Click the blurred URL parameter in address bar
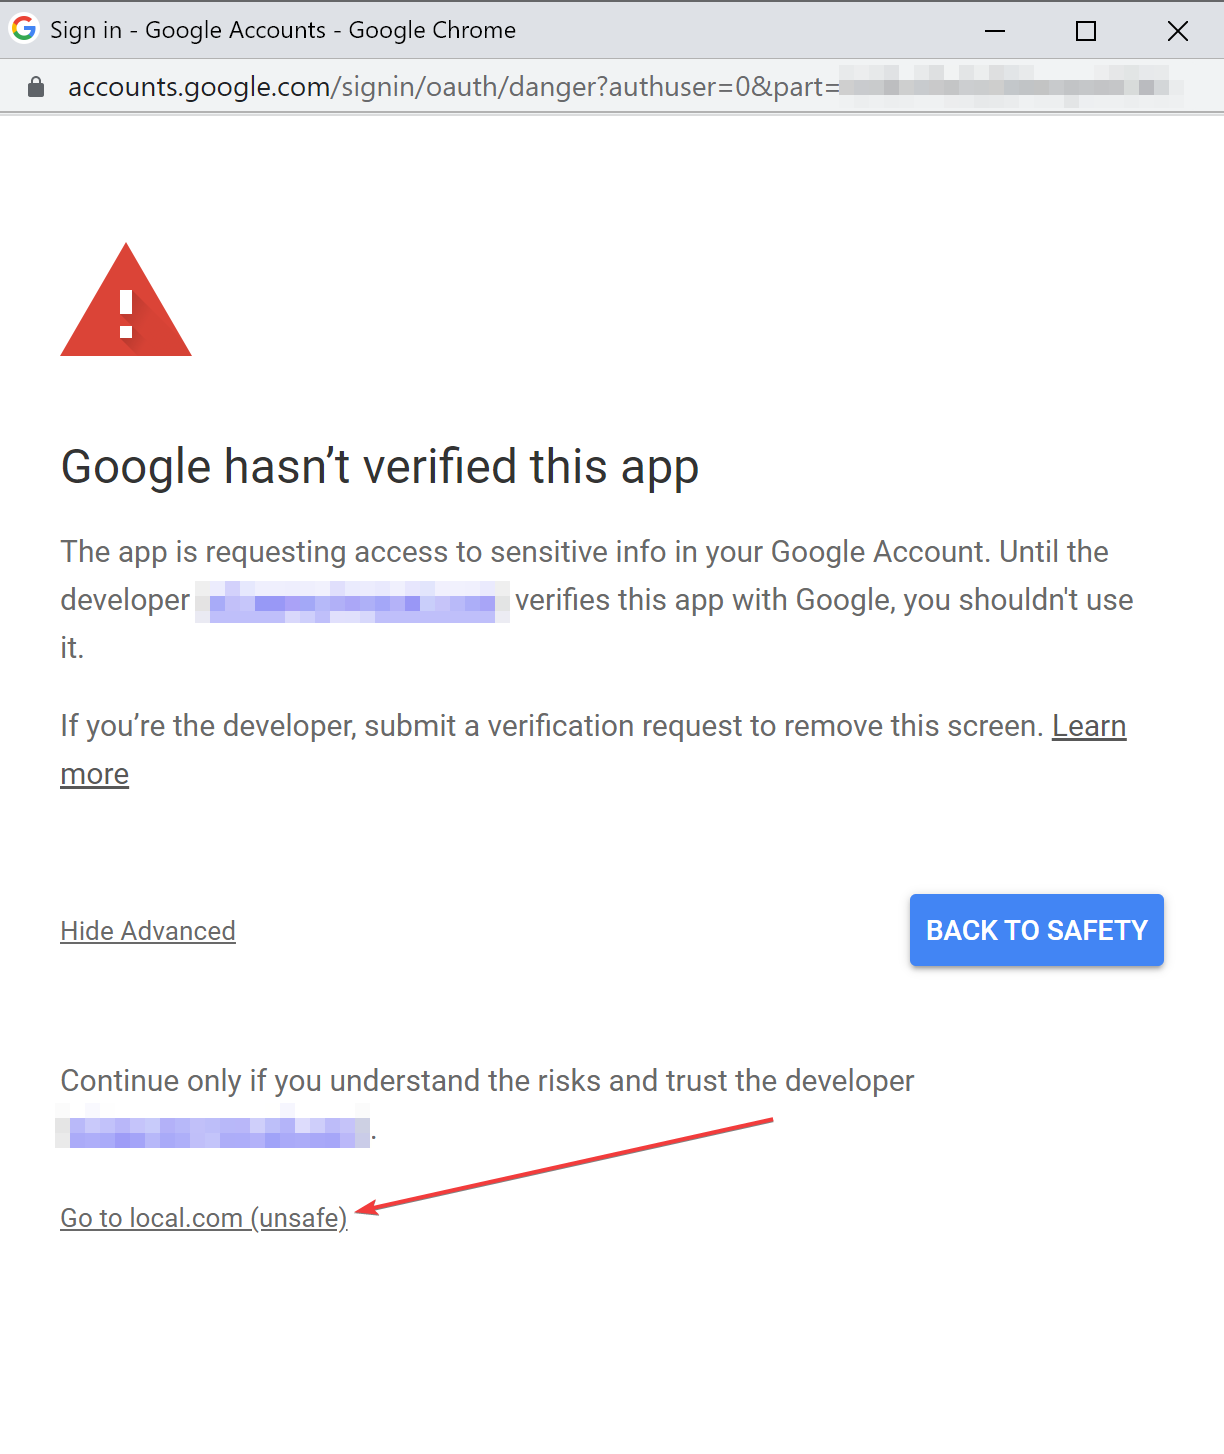Image resolution: width=1224 pixels, height=1454 pixels. 1010,86
